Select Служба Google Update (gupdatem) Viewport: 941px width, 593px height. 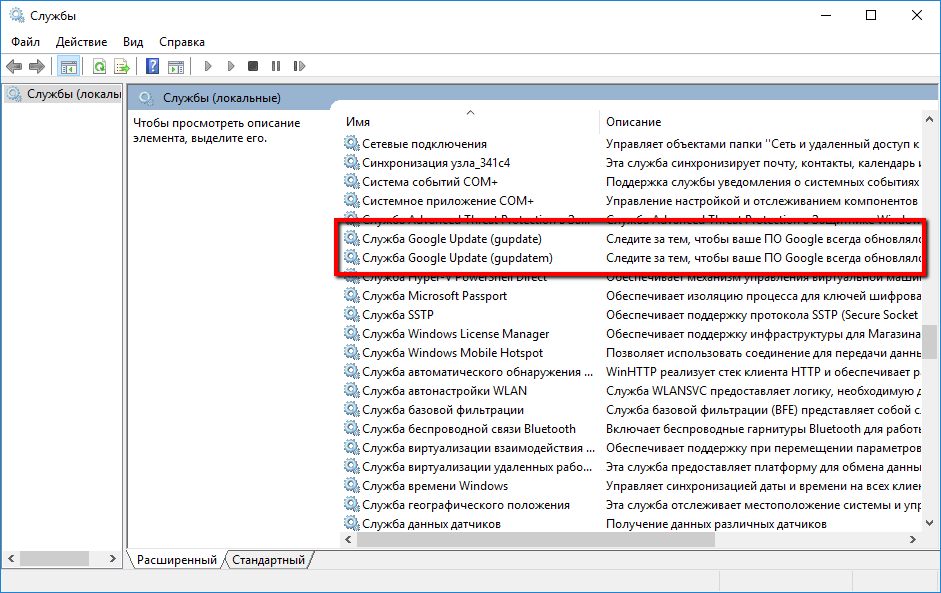click(x=457, y=258)
